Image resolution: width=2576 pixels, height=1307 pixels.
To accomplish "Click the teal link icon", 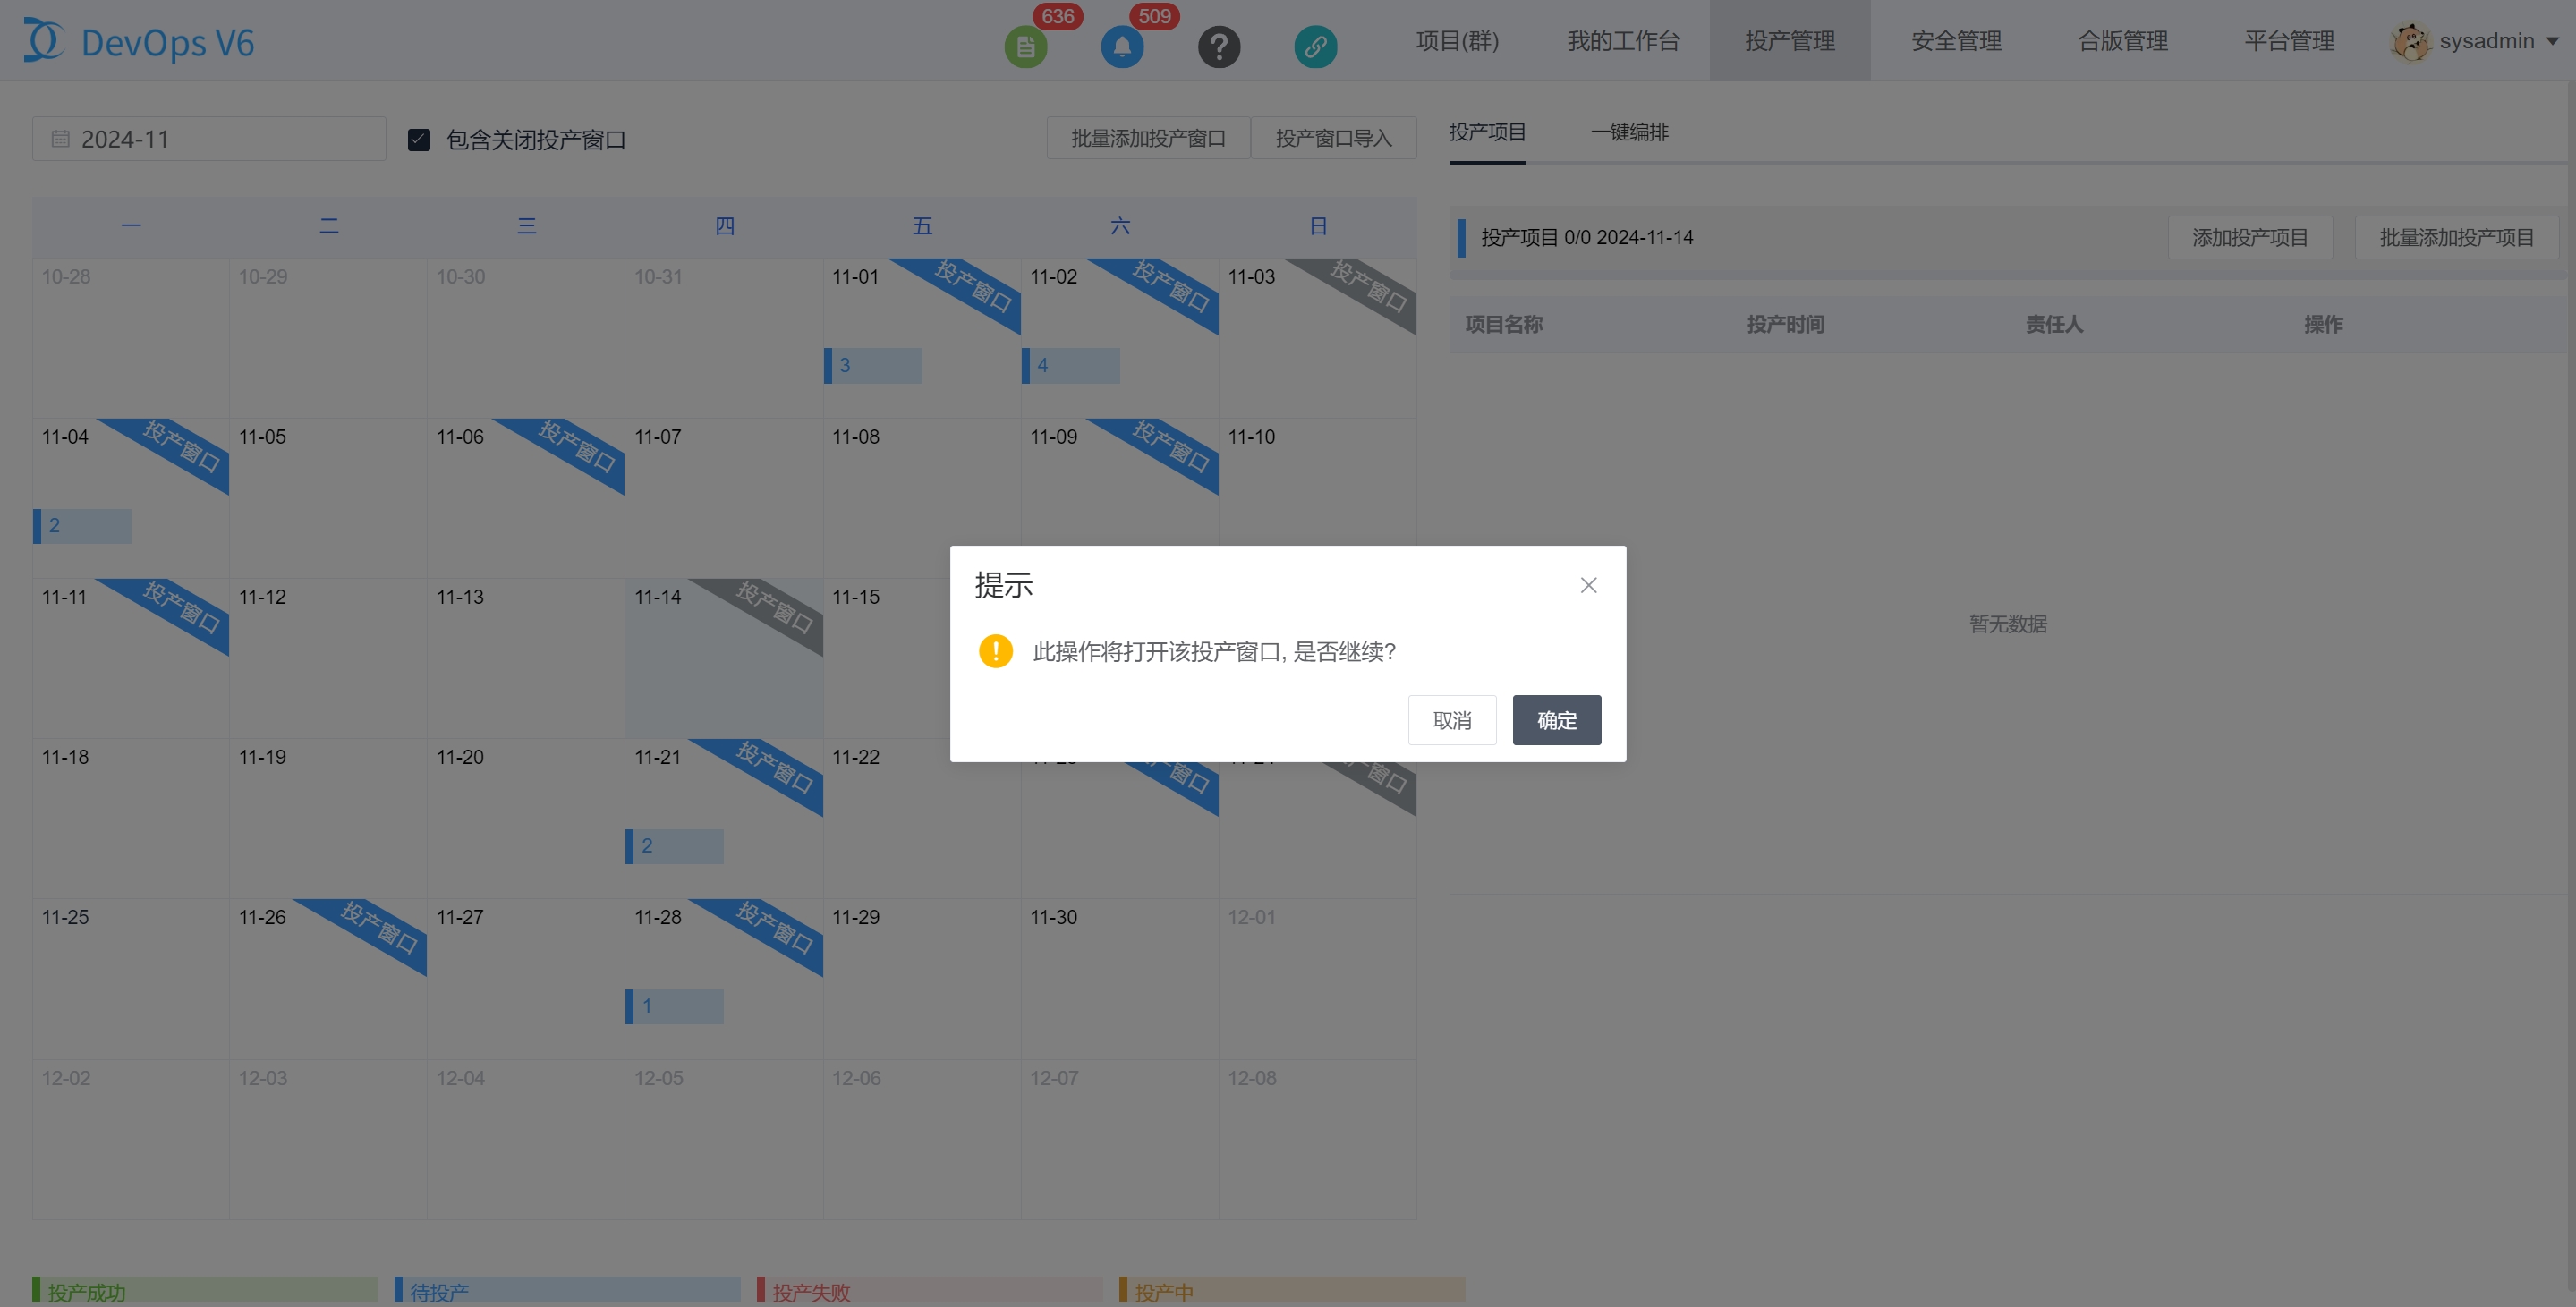I will pos(1315,46).
